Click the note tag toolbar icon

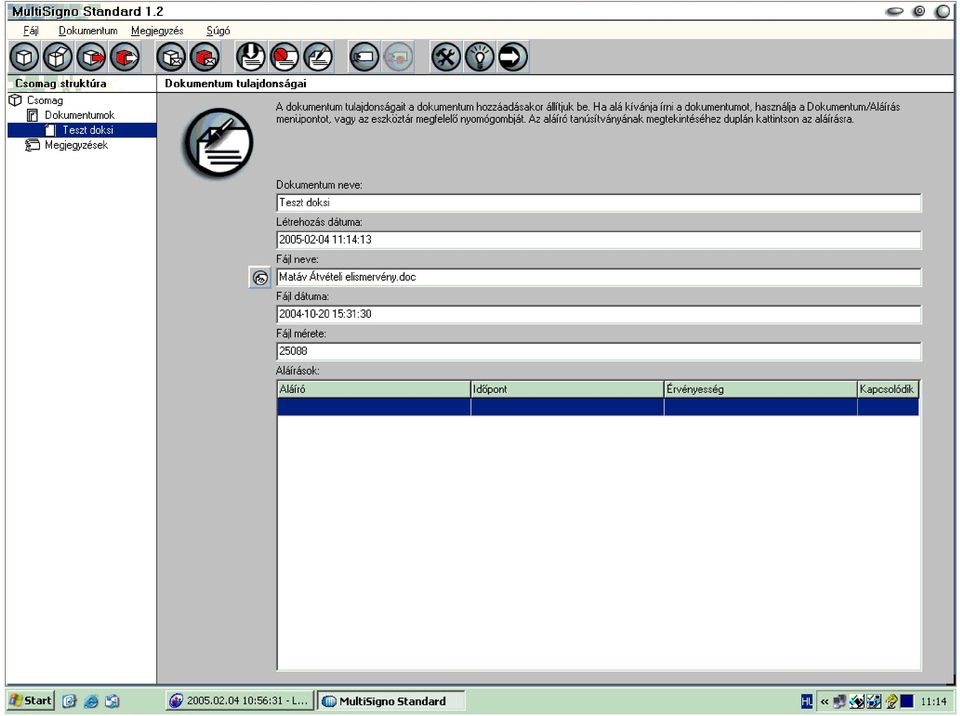pyautogui.click(x=364, y=57)
